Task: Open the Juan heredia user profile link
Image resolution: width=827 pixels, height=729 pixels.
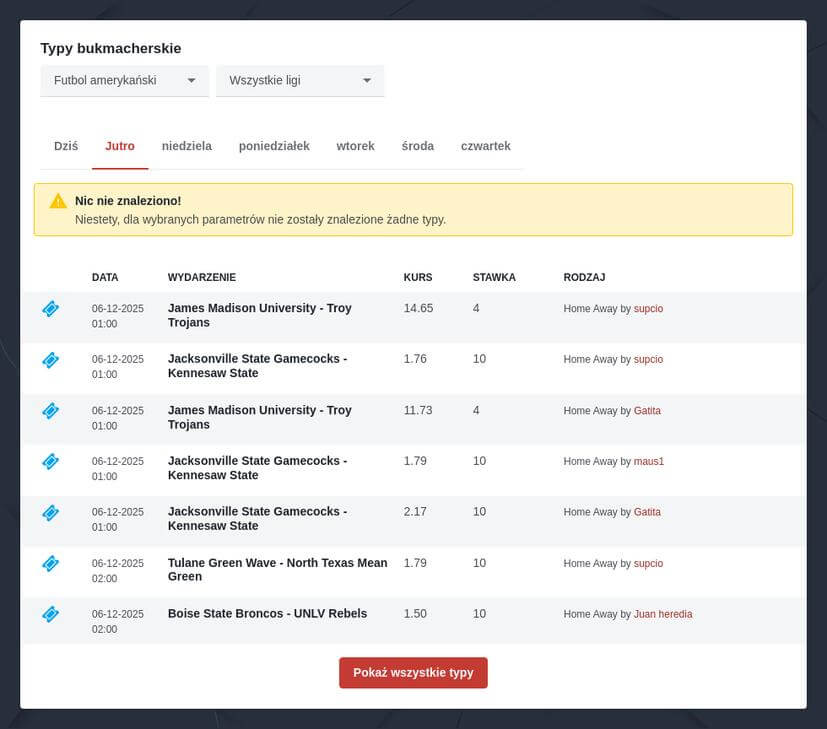Action: tap(663, 614)
